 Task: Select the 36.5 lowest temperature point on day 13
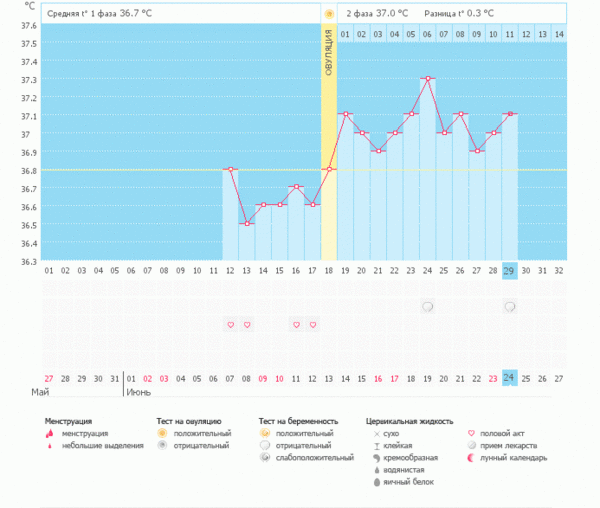tap(247, 223)
